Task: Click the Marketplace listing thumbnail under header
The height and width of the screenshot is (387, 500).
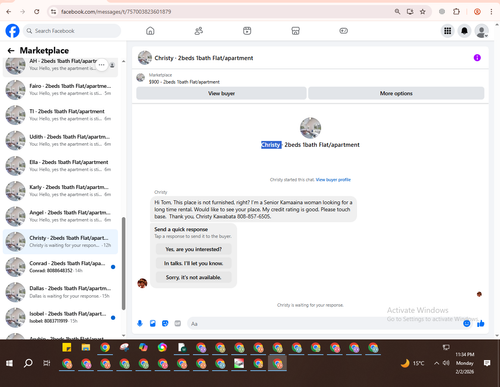Action: pyautogui.click(x=141, y=78)
